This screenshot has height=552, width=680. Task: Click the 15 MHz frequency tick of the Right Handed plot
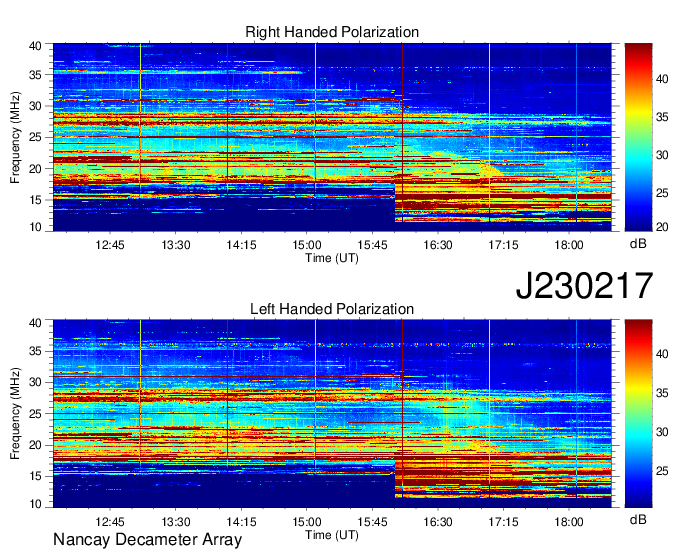35,200
